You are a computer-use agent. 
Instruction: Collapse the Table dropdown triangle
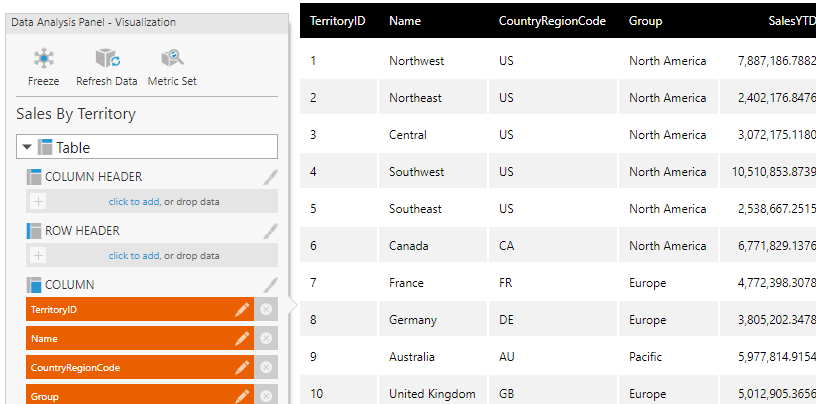(28, 147)
